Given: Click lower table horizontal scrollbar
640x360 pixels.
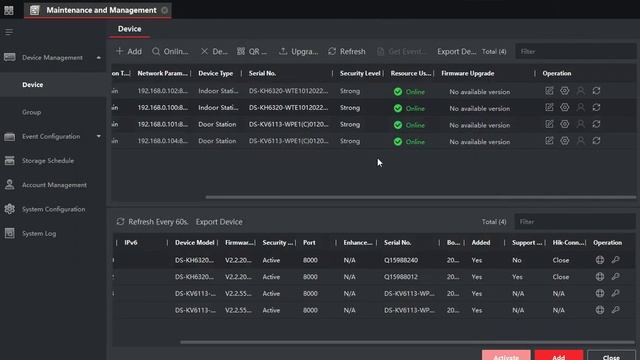Looking at the screenshot, I should click(407, 342).
